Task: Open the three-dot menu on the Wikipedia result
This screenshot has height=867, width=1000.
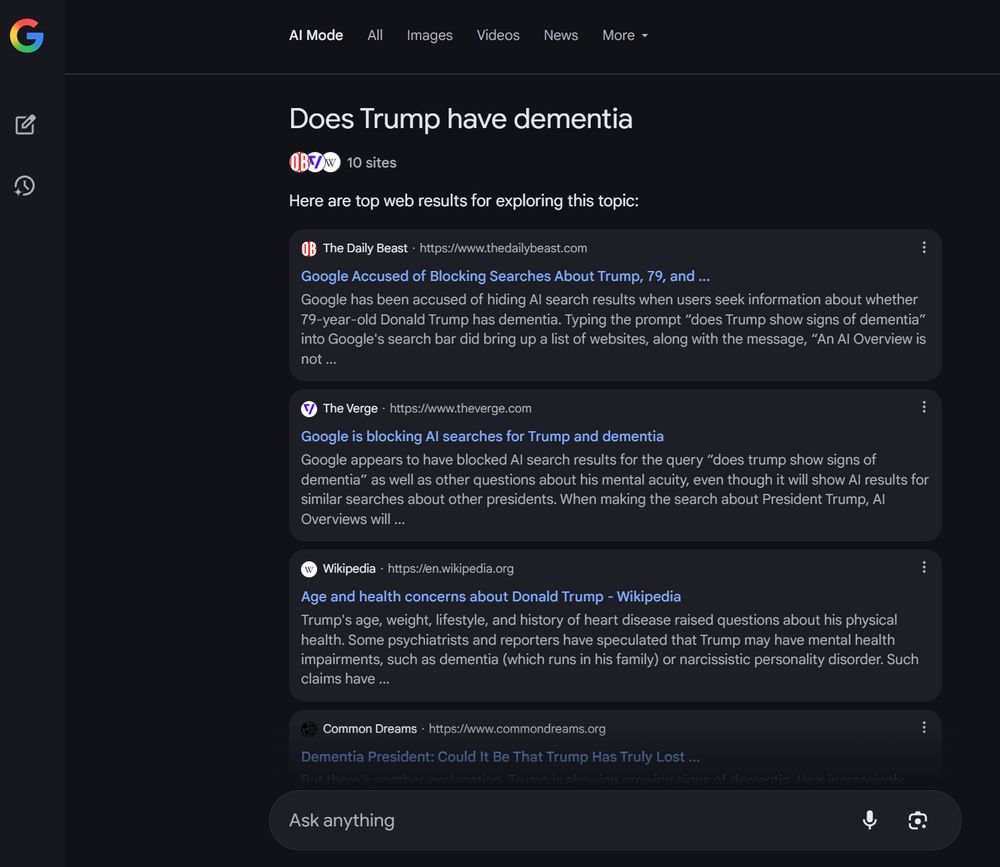Action: click(x=924, y=567)
